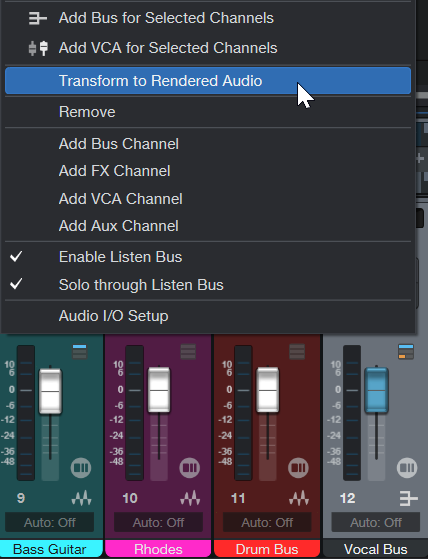
Task: Click the Bass Guitar instrument waveform icon
Action: 82,498
